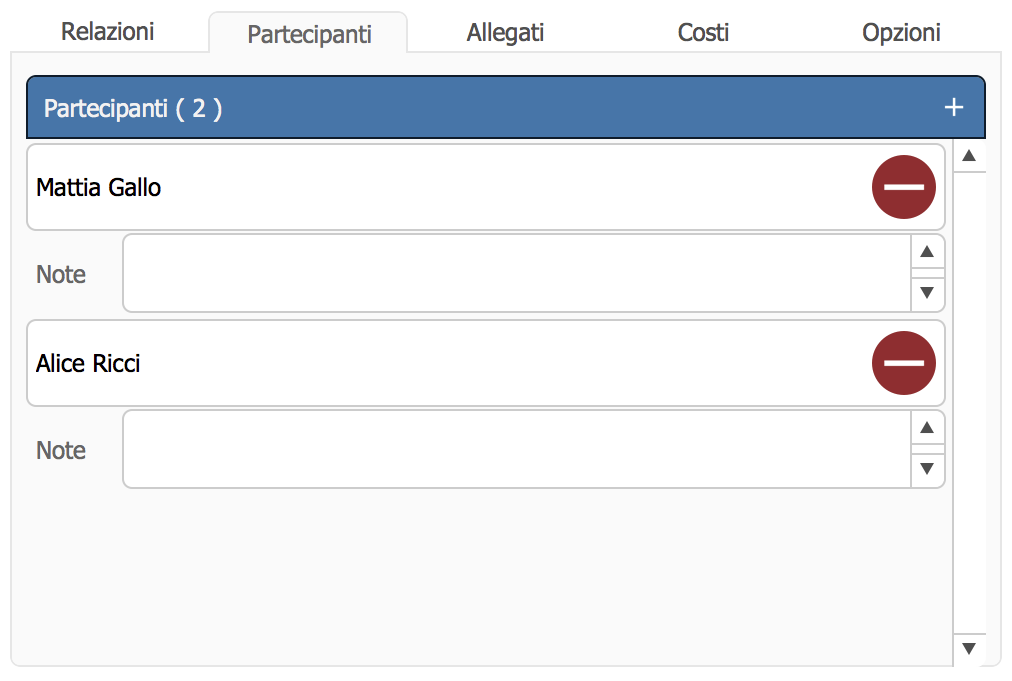This screenshot has height=681, width=1012.
Task: Select the Mattia Gallo participant row
Action: click(485, 187)
